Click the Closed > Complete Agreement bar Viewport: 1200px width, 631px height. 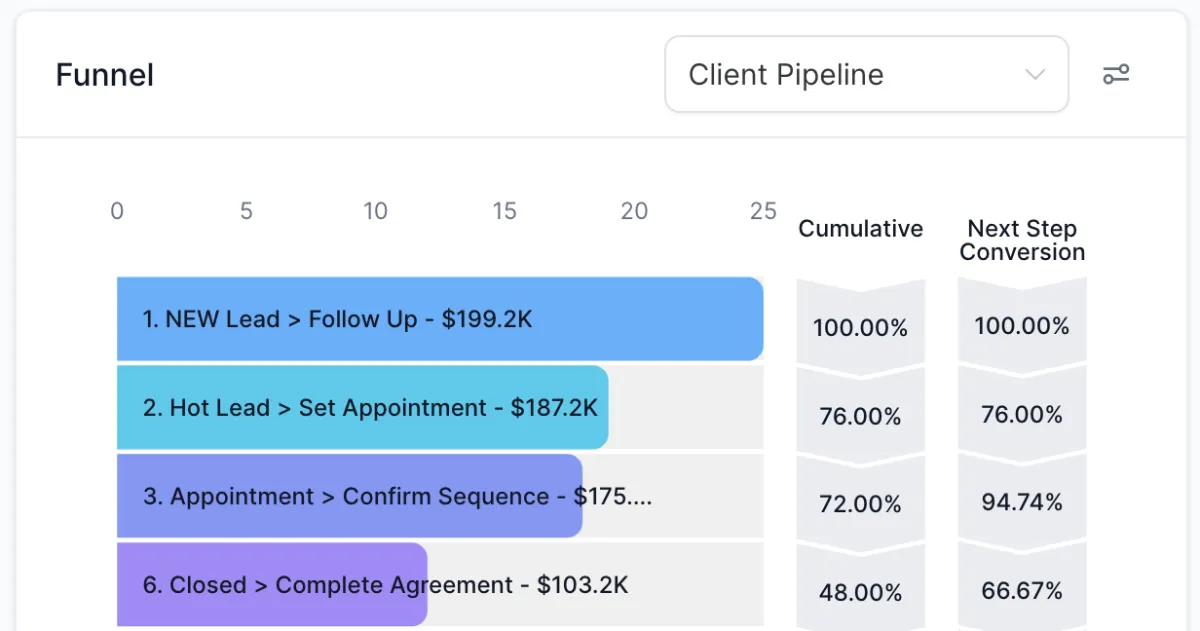[x=272, y=585]
